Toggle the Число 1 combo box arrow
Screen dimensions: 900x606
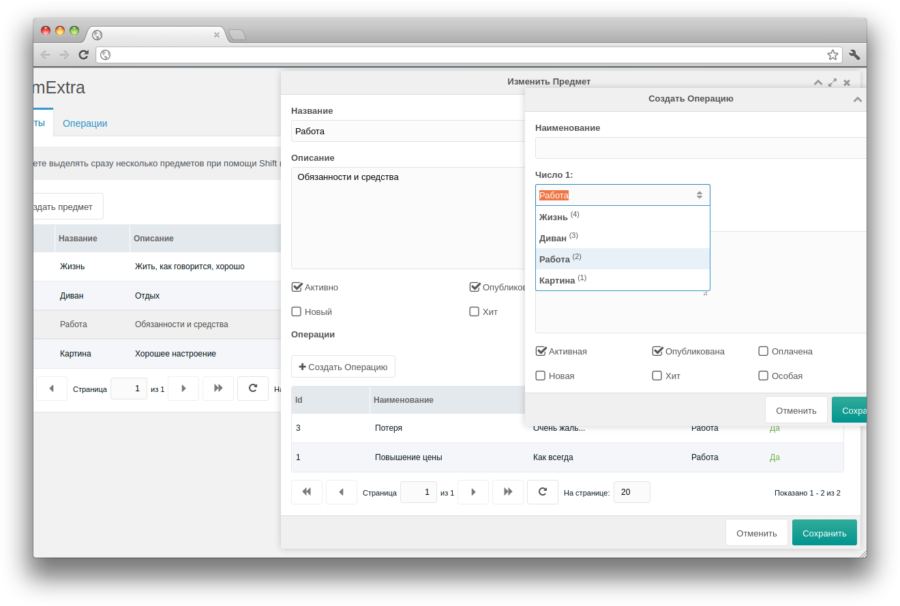699,195
